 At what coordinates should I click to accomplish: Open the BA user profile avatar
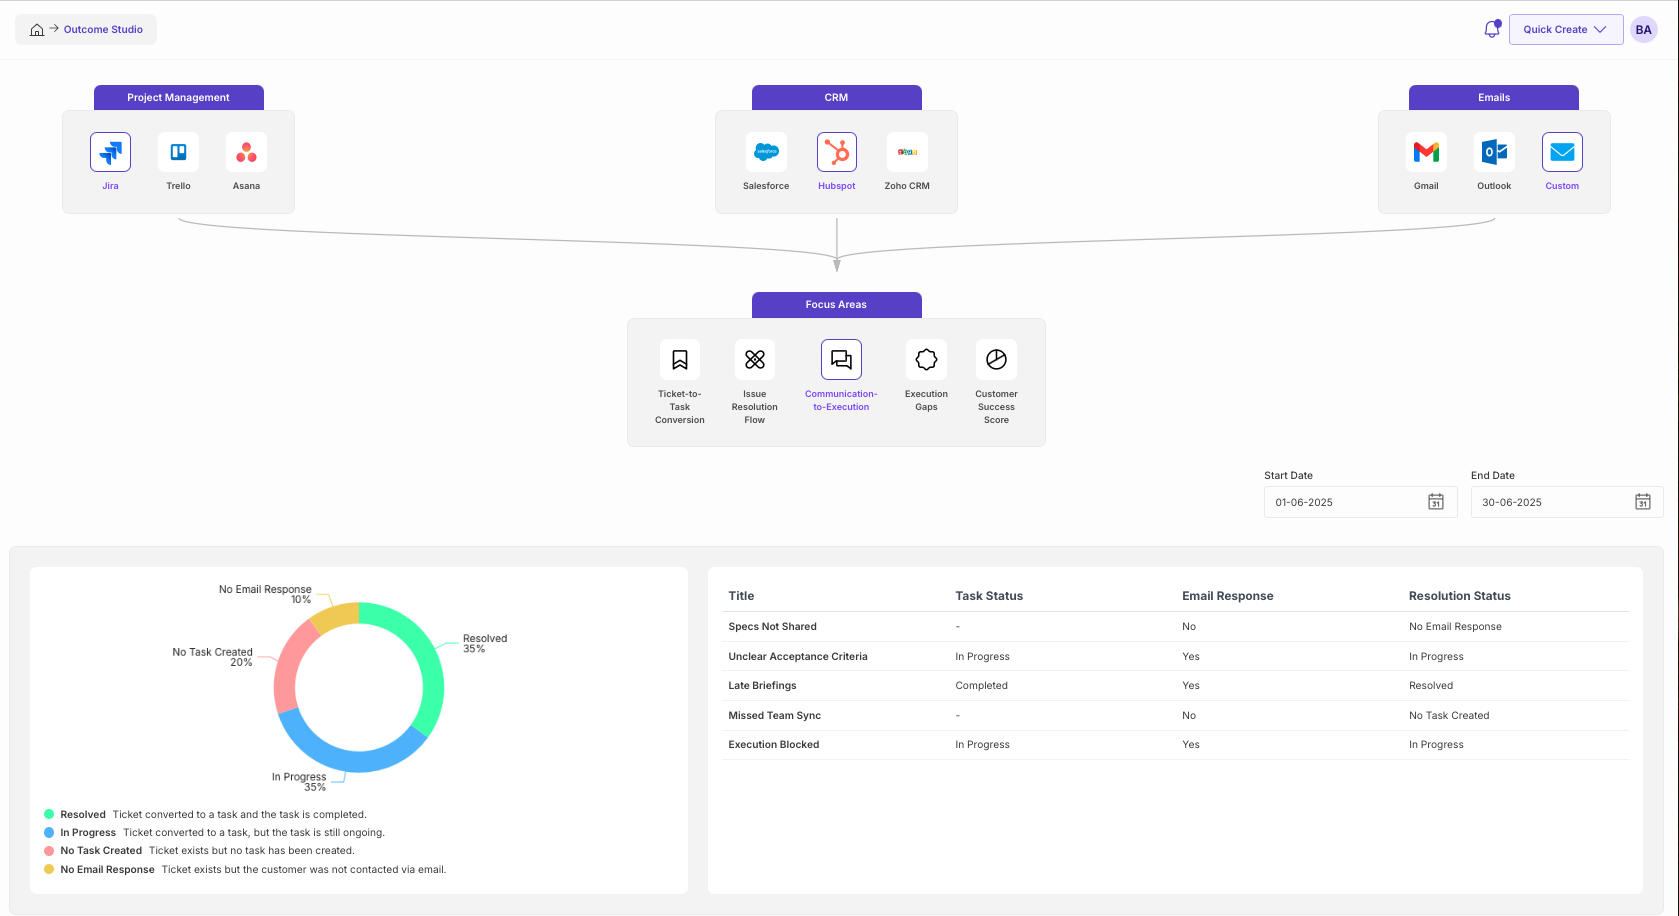click(x=1643, y=30)
